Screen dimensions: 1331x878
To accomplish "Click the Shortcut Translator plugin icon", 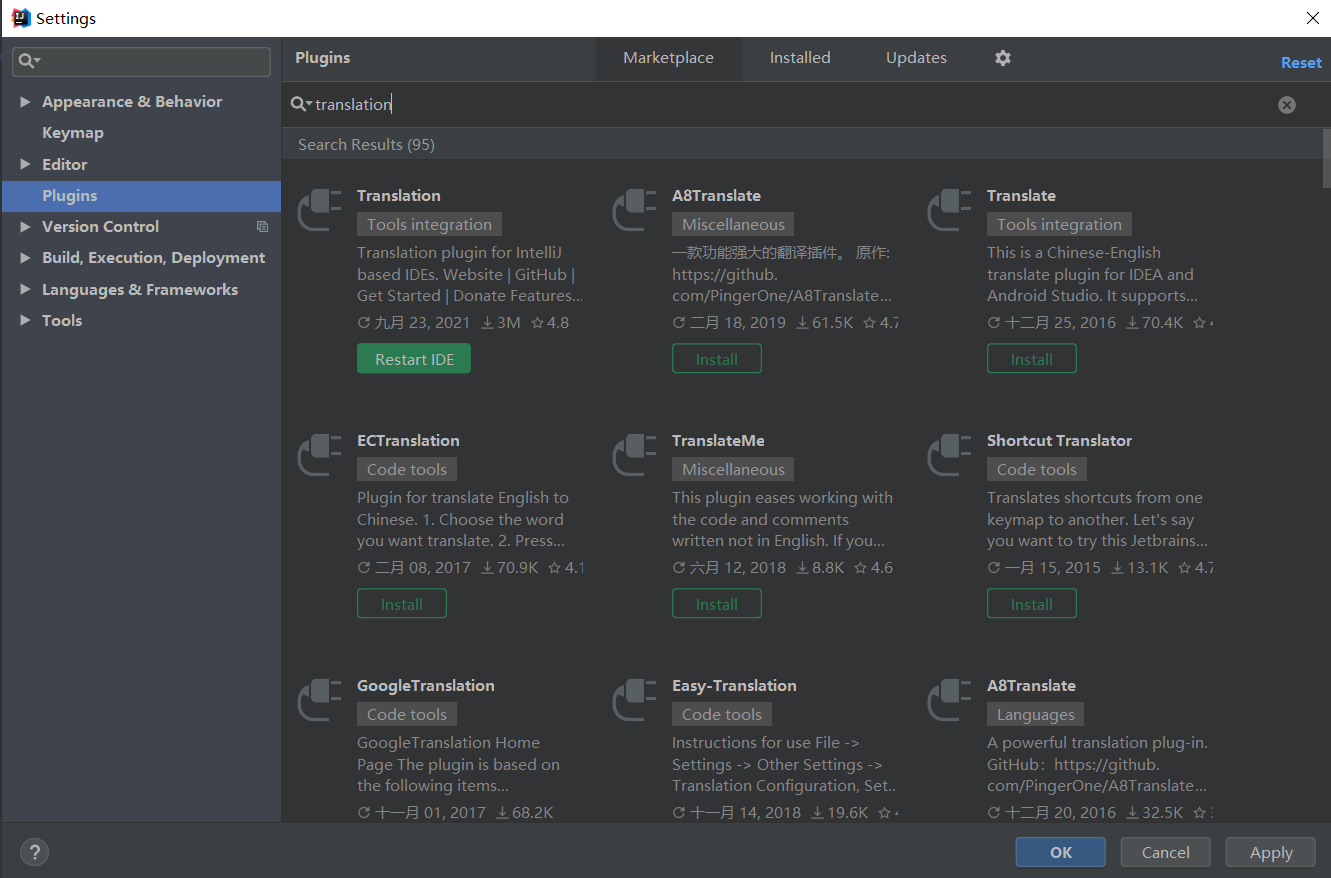I will click(x=950, y=455).
